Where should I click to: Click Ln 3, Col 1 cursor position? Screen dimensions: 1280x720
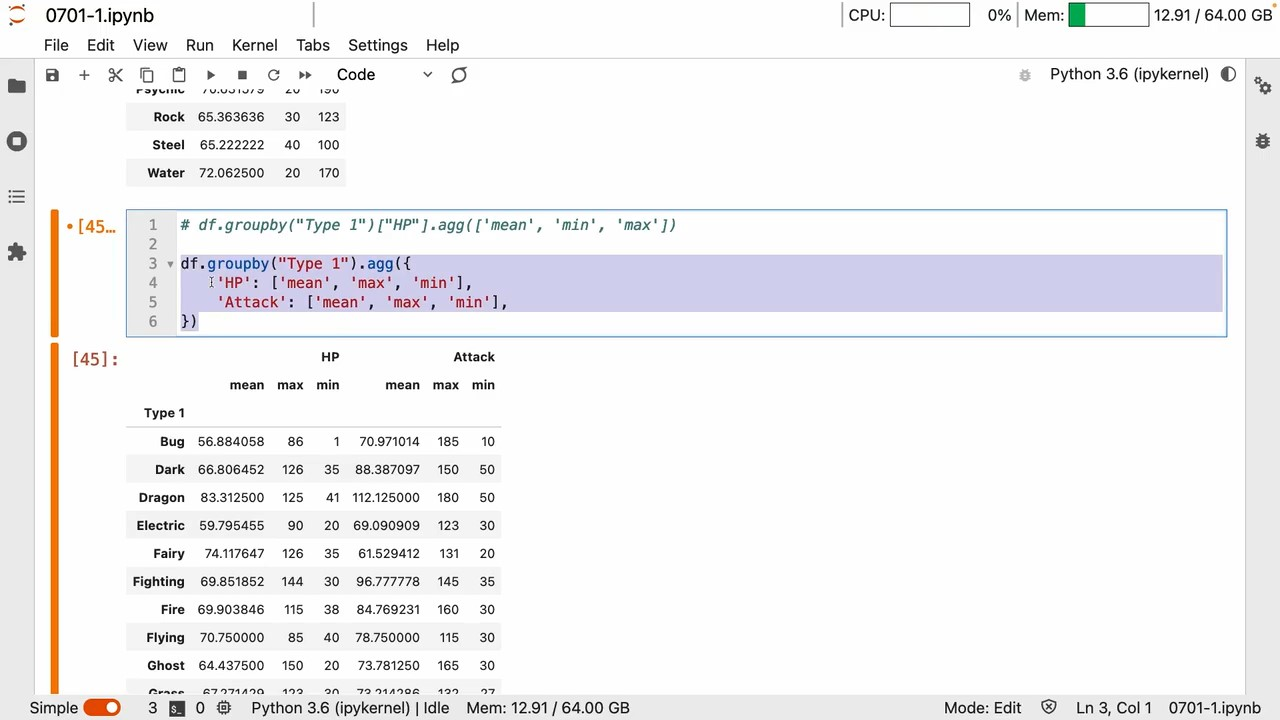(x=1113, y=707)
